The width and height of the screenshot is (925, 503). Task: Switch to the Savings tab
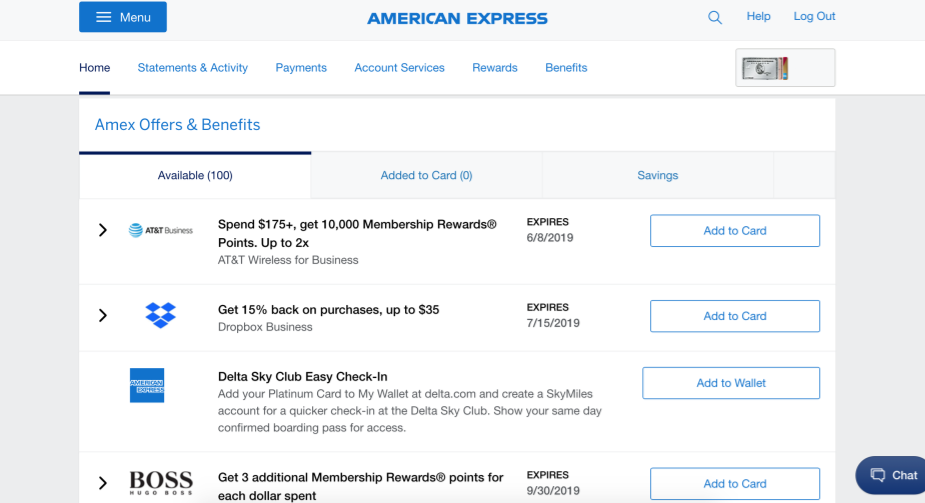[x=657, y=175]
